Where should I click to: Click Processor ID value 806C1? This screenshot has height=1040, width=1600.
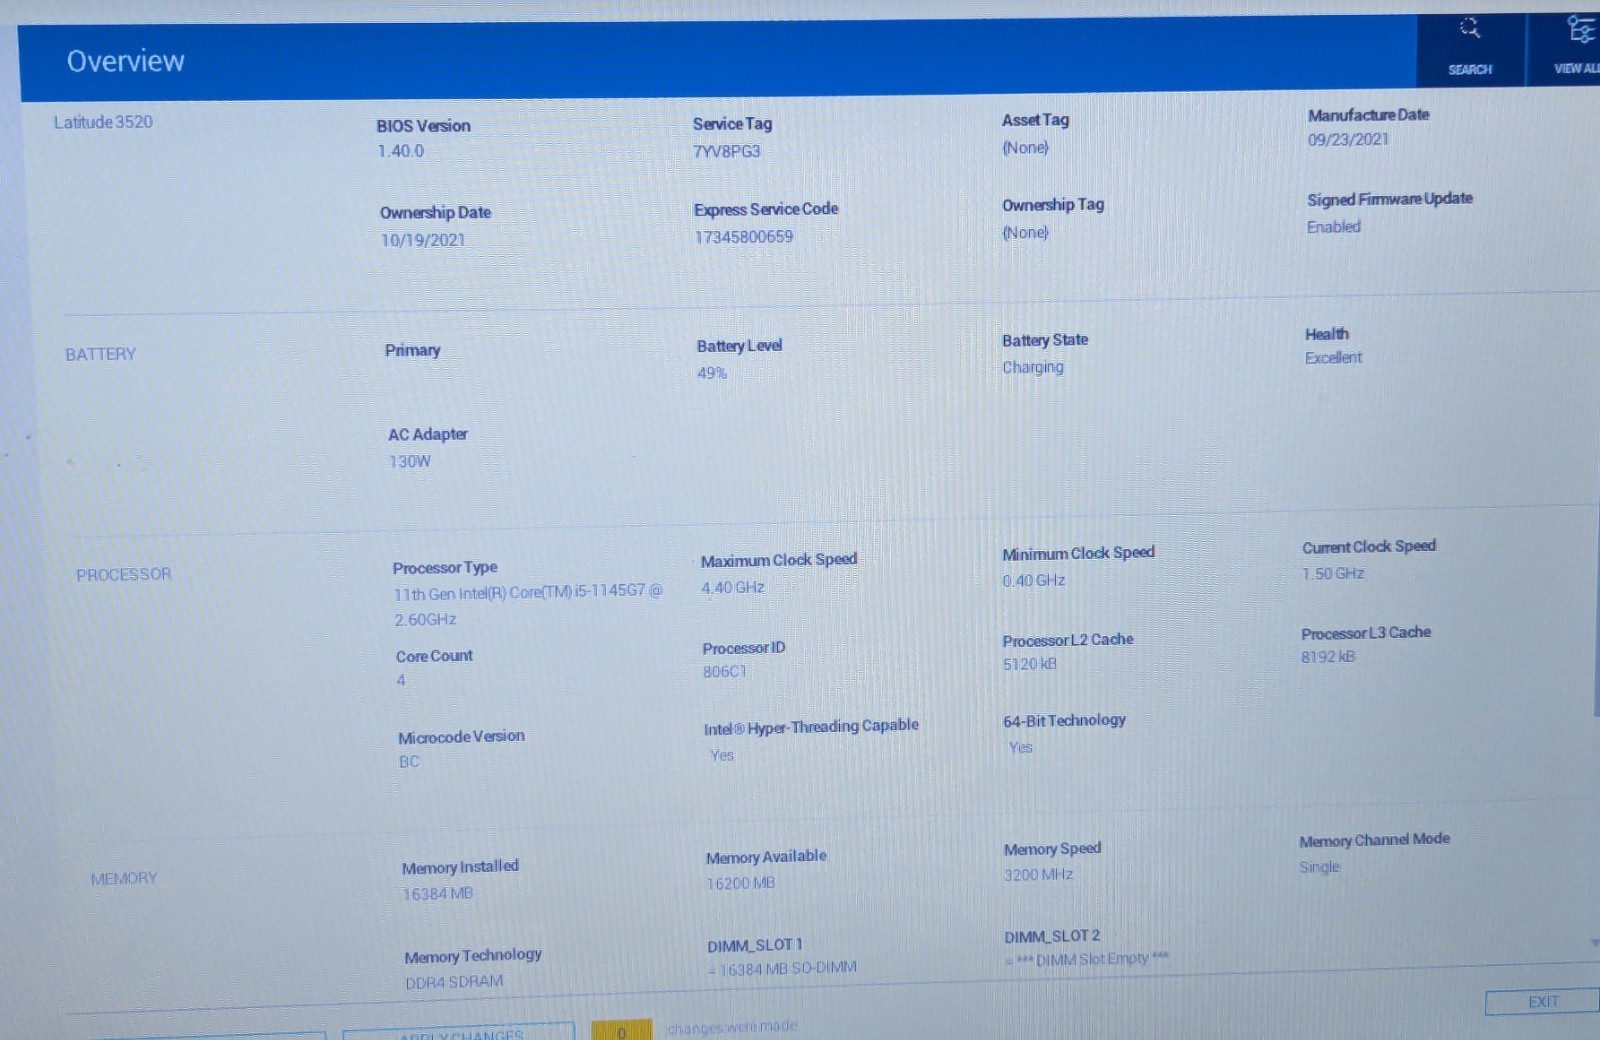(x=724, y=672)
